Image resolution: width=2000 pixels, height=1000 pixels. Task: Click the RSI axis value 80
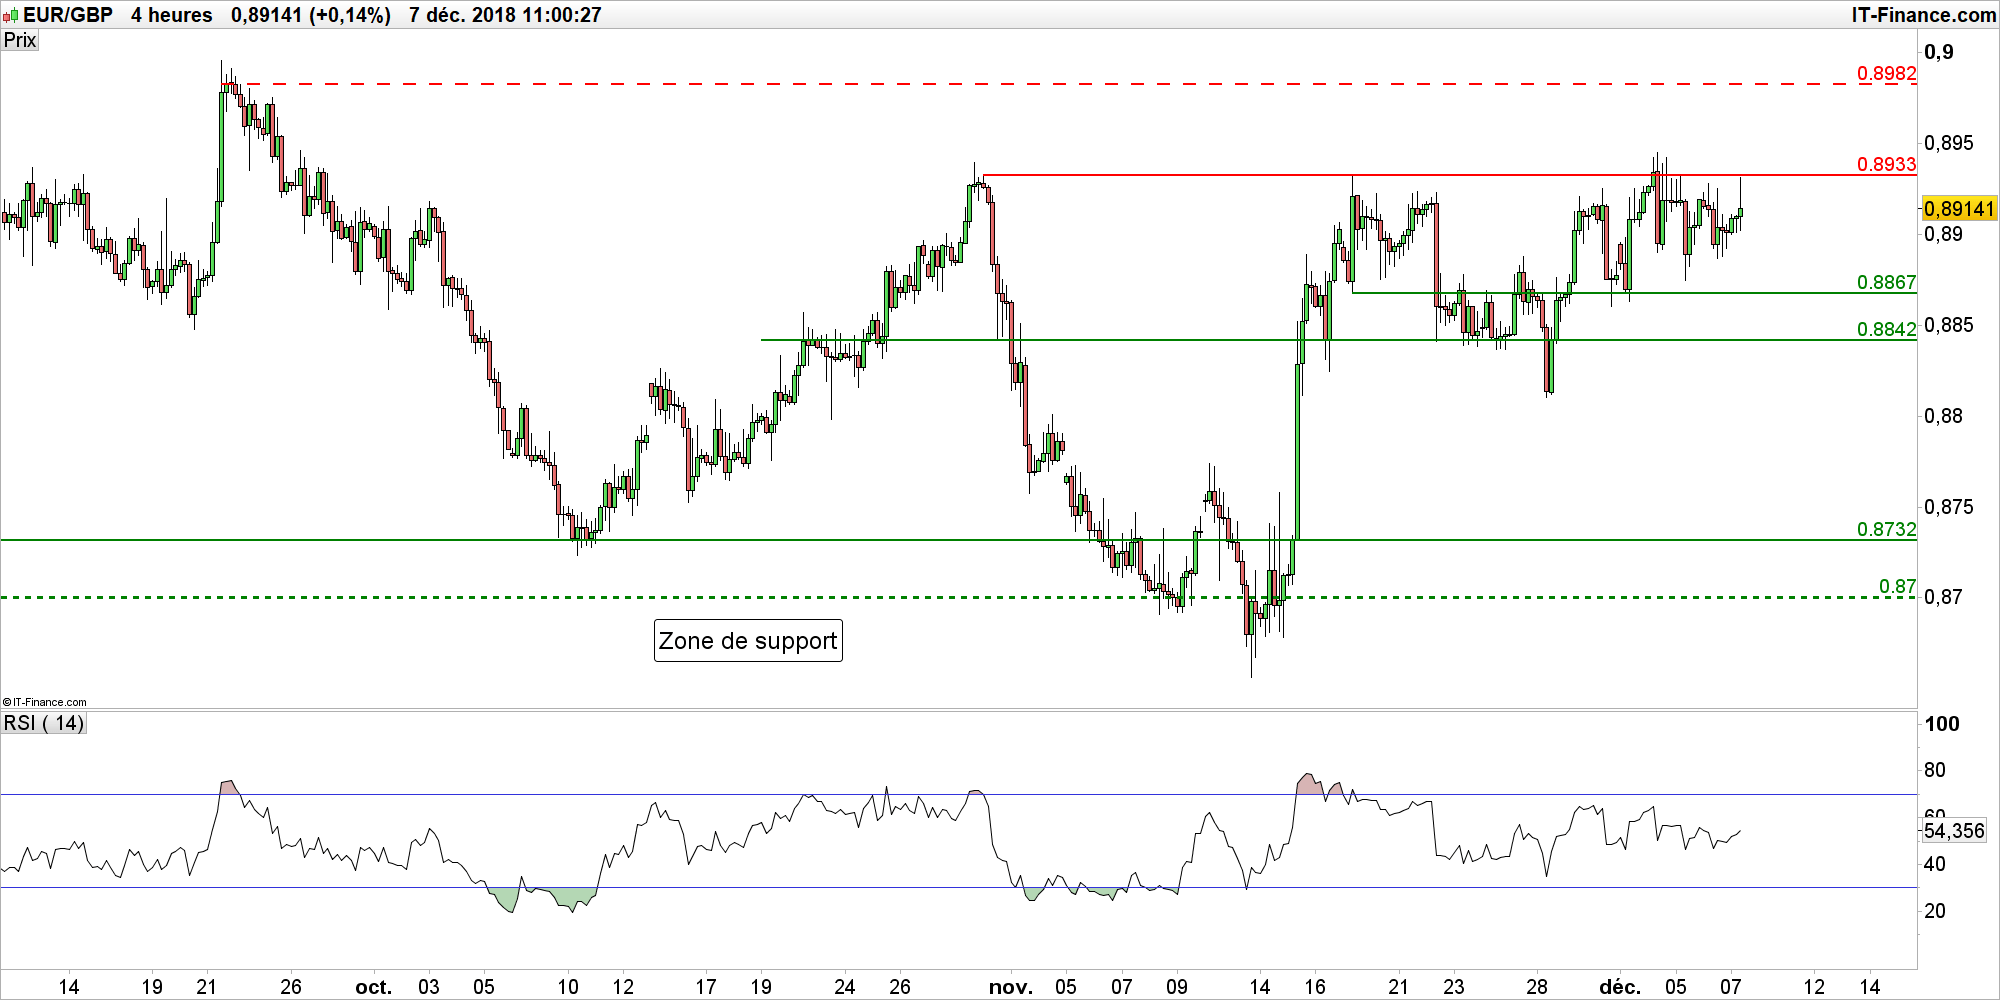pyautogui.click(x=1935, y=770)
